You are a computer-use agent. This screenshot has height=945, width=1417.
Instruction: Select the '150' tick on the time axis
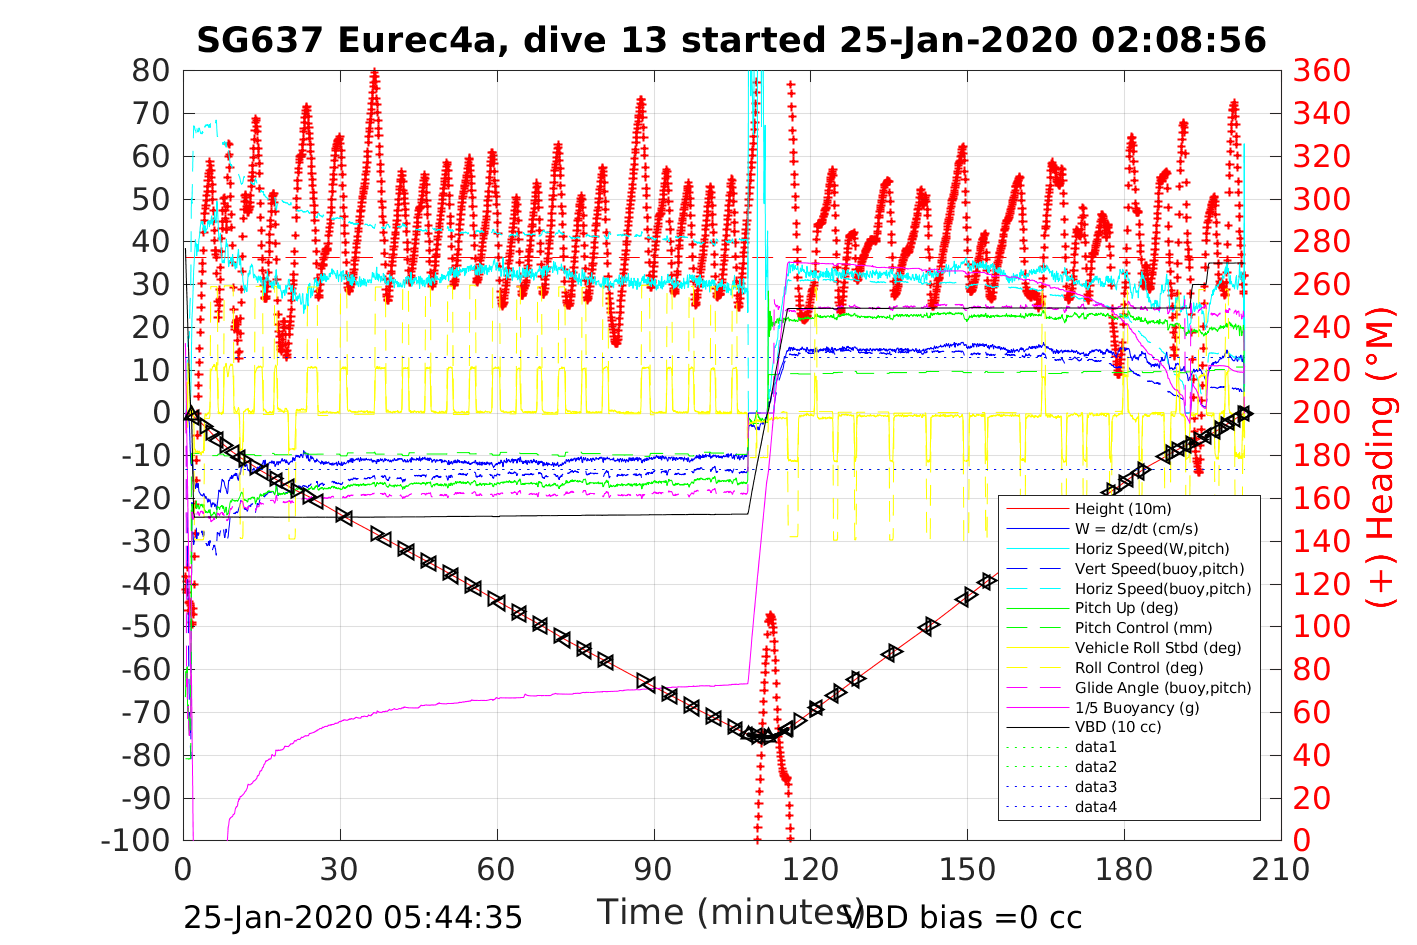point(967,869)
